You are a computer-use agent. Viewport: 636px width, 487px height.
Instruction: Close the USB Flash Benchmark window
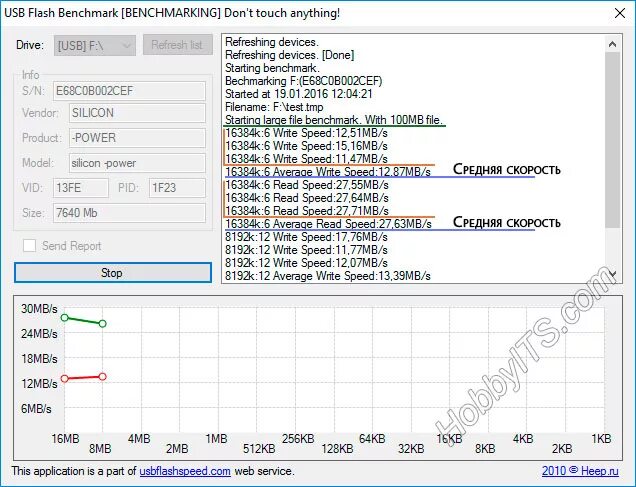[x=619, y=13]
